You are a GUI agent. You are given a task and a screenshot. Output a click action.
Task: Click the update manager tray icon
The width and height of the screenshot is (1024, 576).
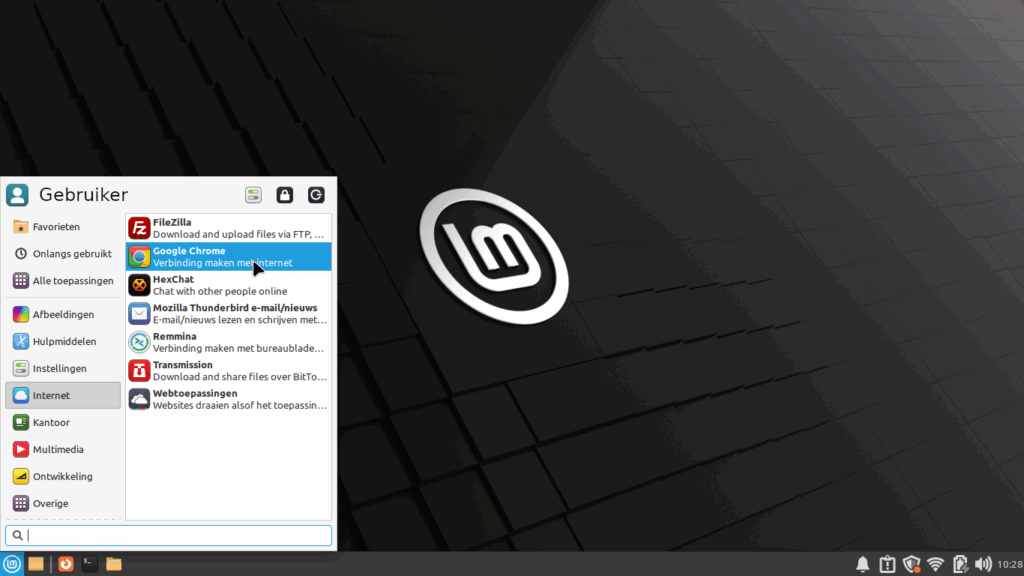[x=887, y=564]
